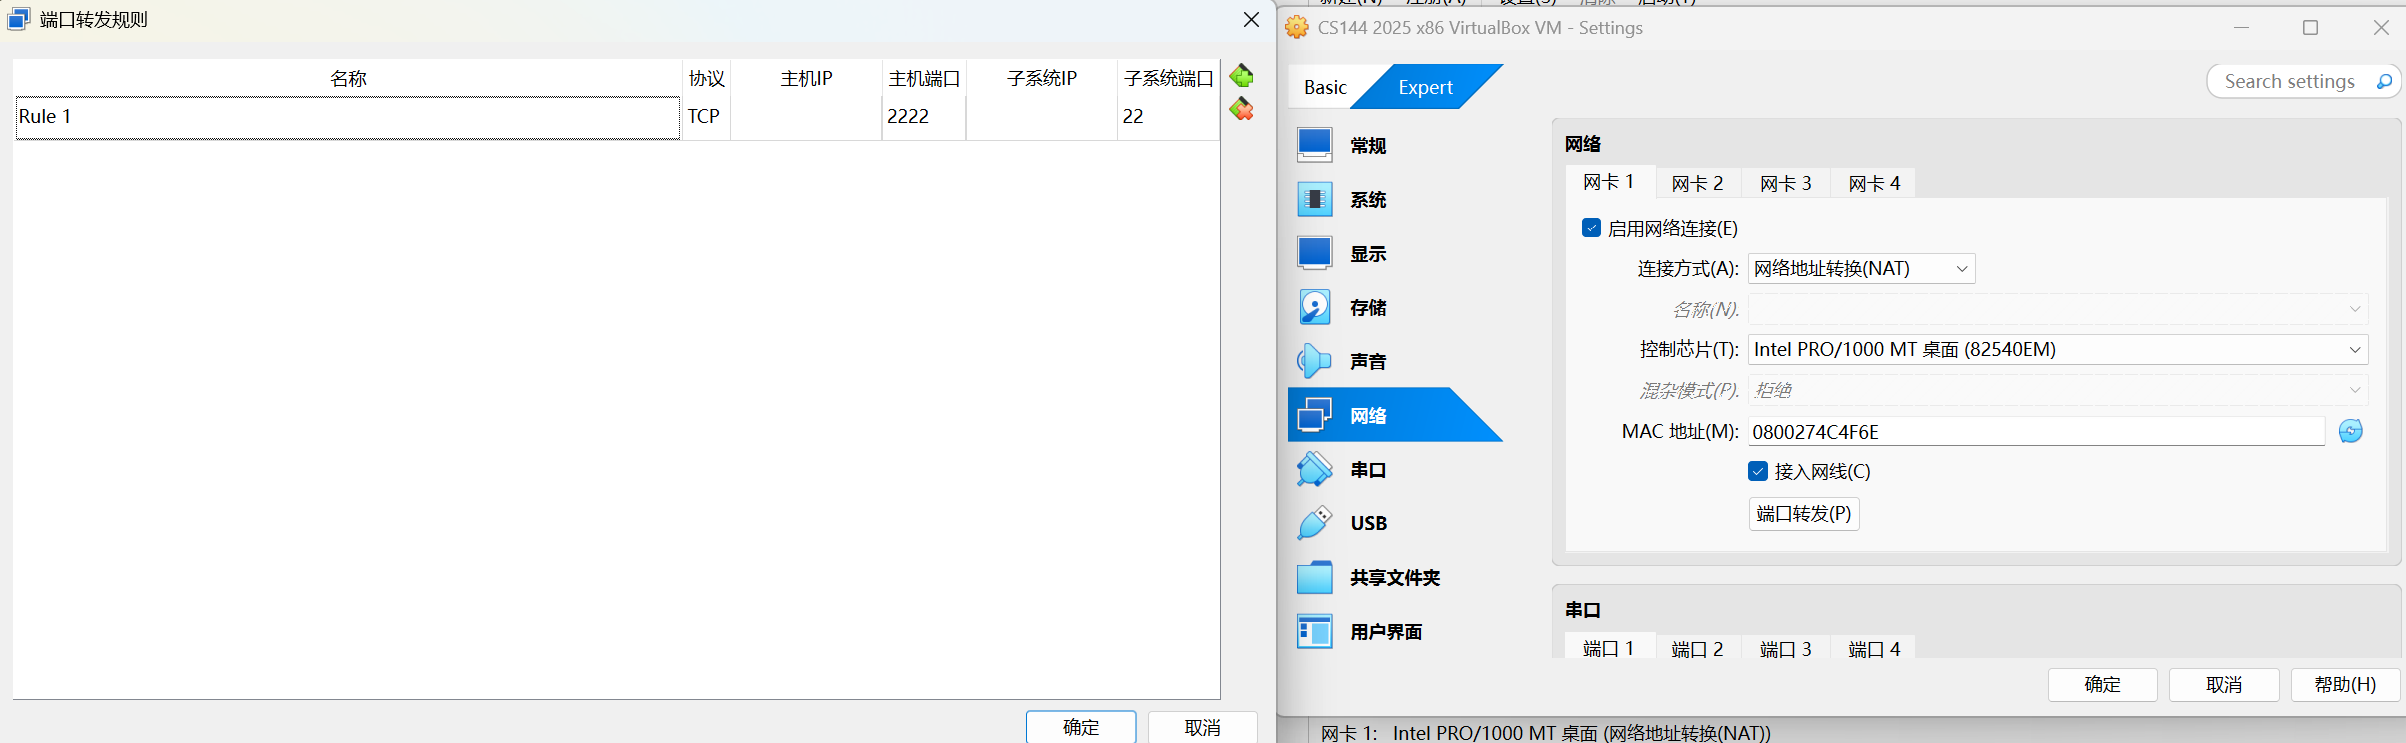This screenshot has height=743, width=2406.
Task: Open the 存储 storage settings category
Action: pos(1367,308)
